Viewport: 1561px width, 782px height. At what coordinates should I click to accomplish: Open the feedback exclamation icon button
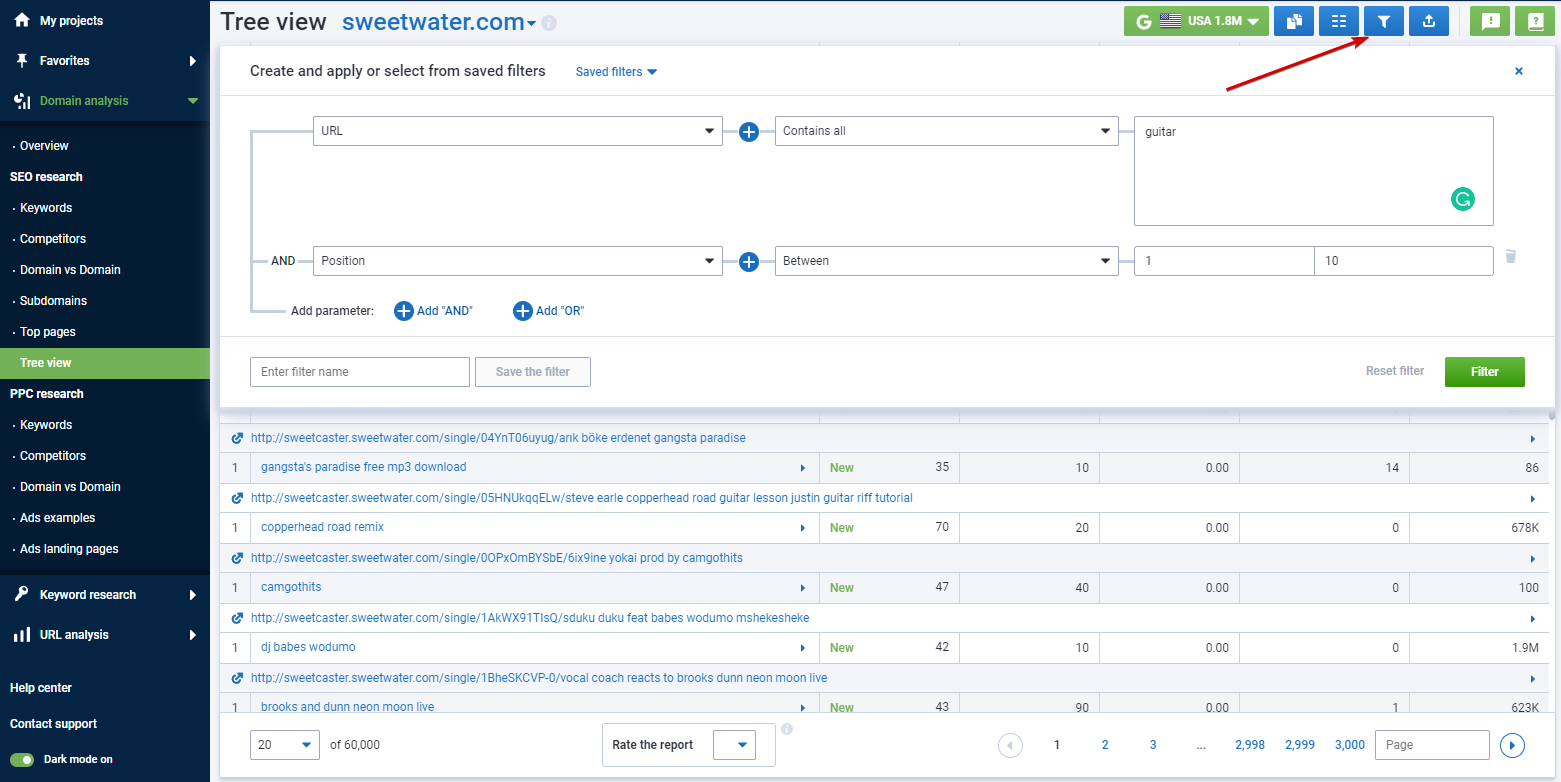point(1490,21)
